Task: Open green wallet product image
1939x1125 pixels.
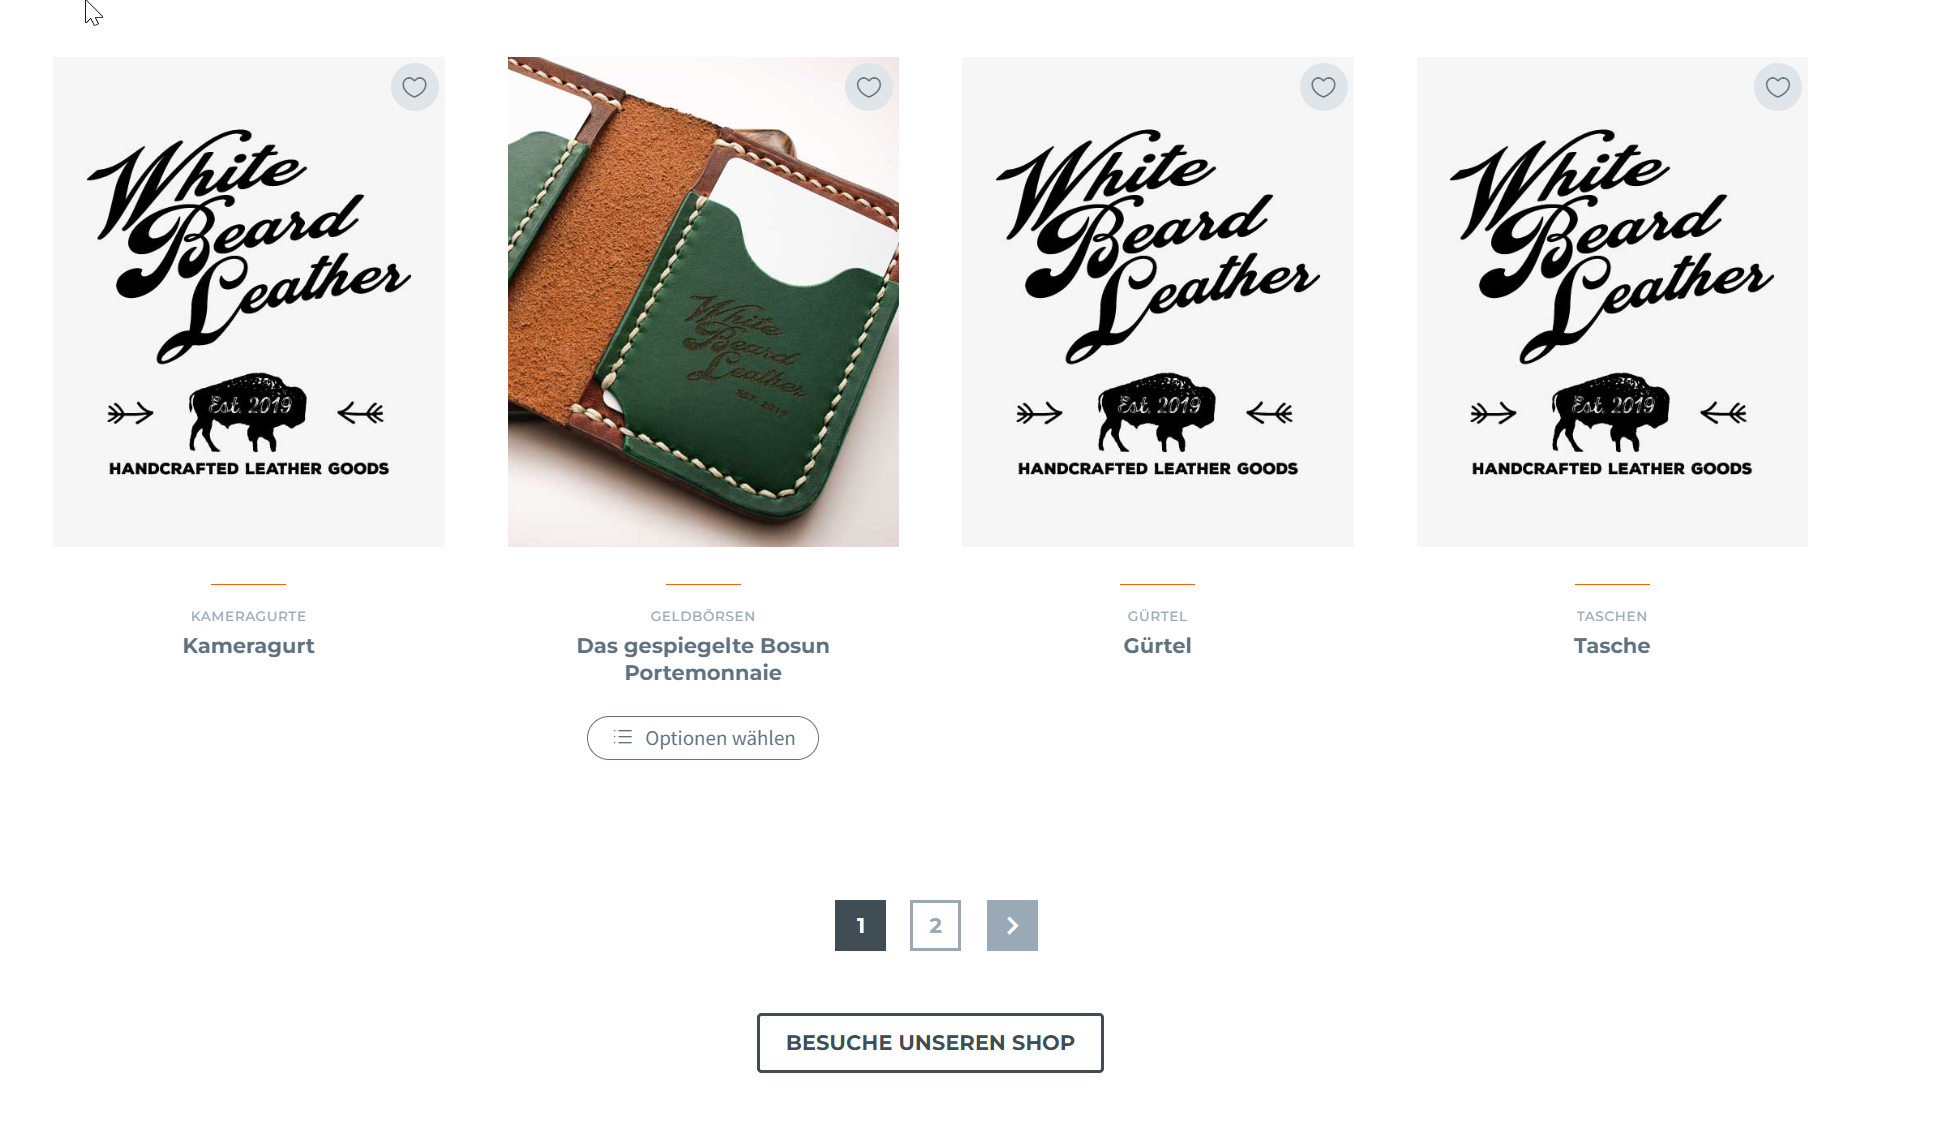Action: (x=703, y=302)
